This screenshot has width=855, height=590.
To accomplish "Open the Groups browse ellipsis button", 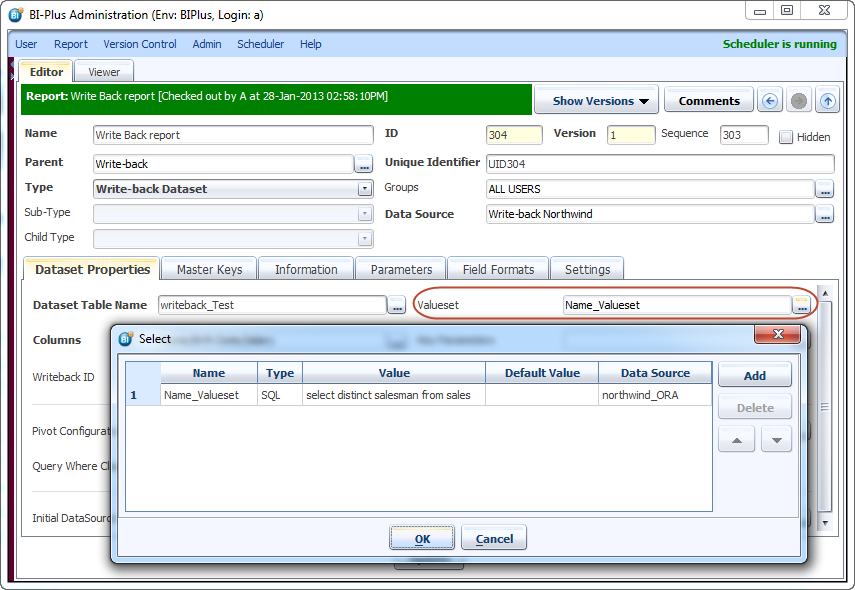I will point(824,189).
